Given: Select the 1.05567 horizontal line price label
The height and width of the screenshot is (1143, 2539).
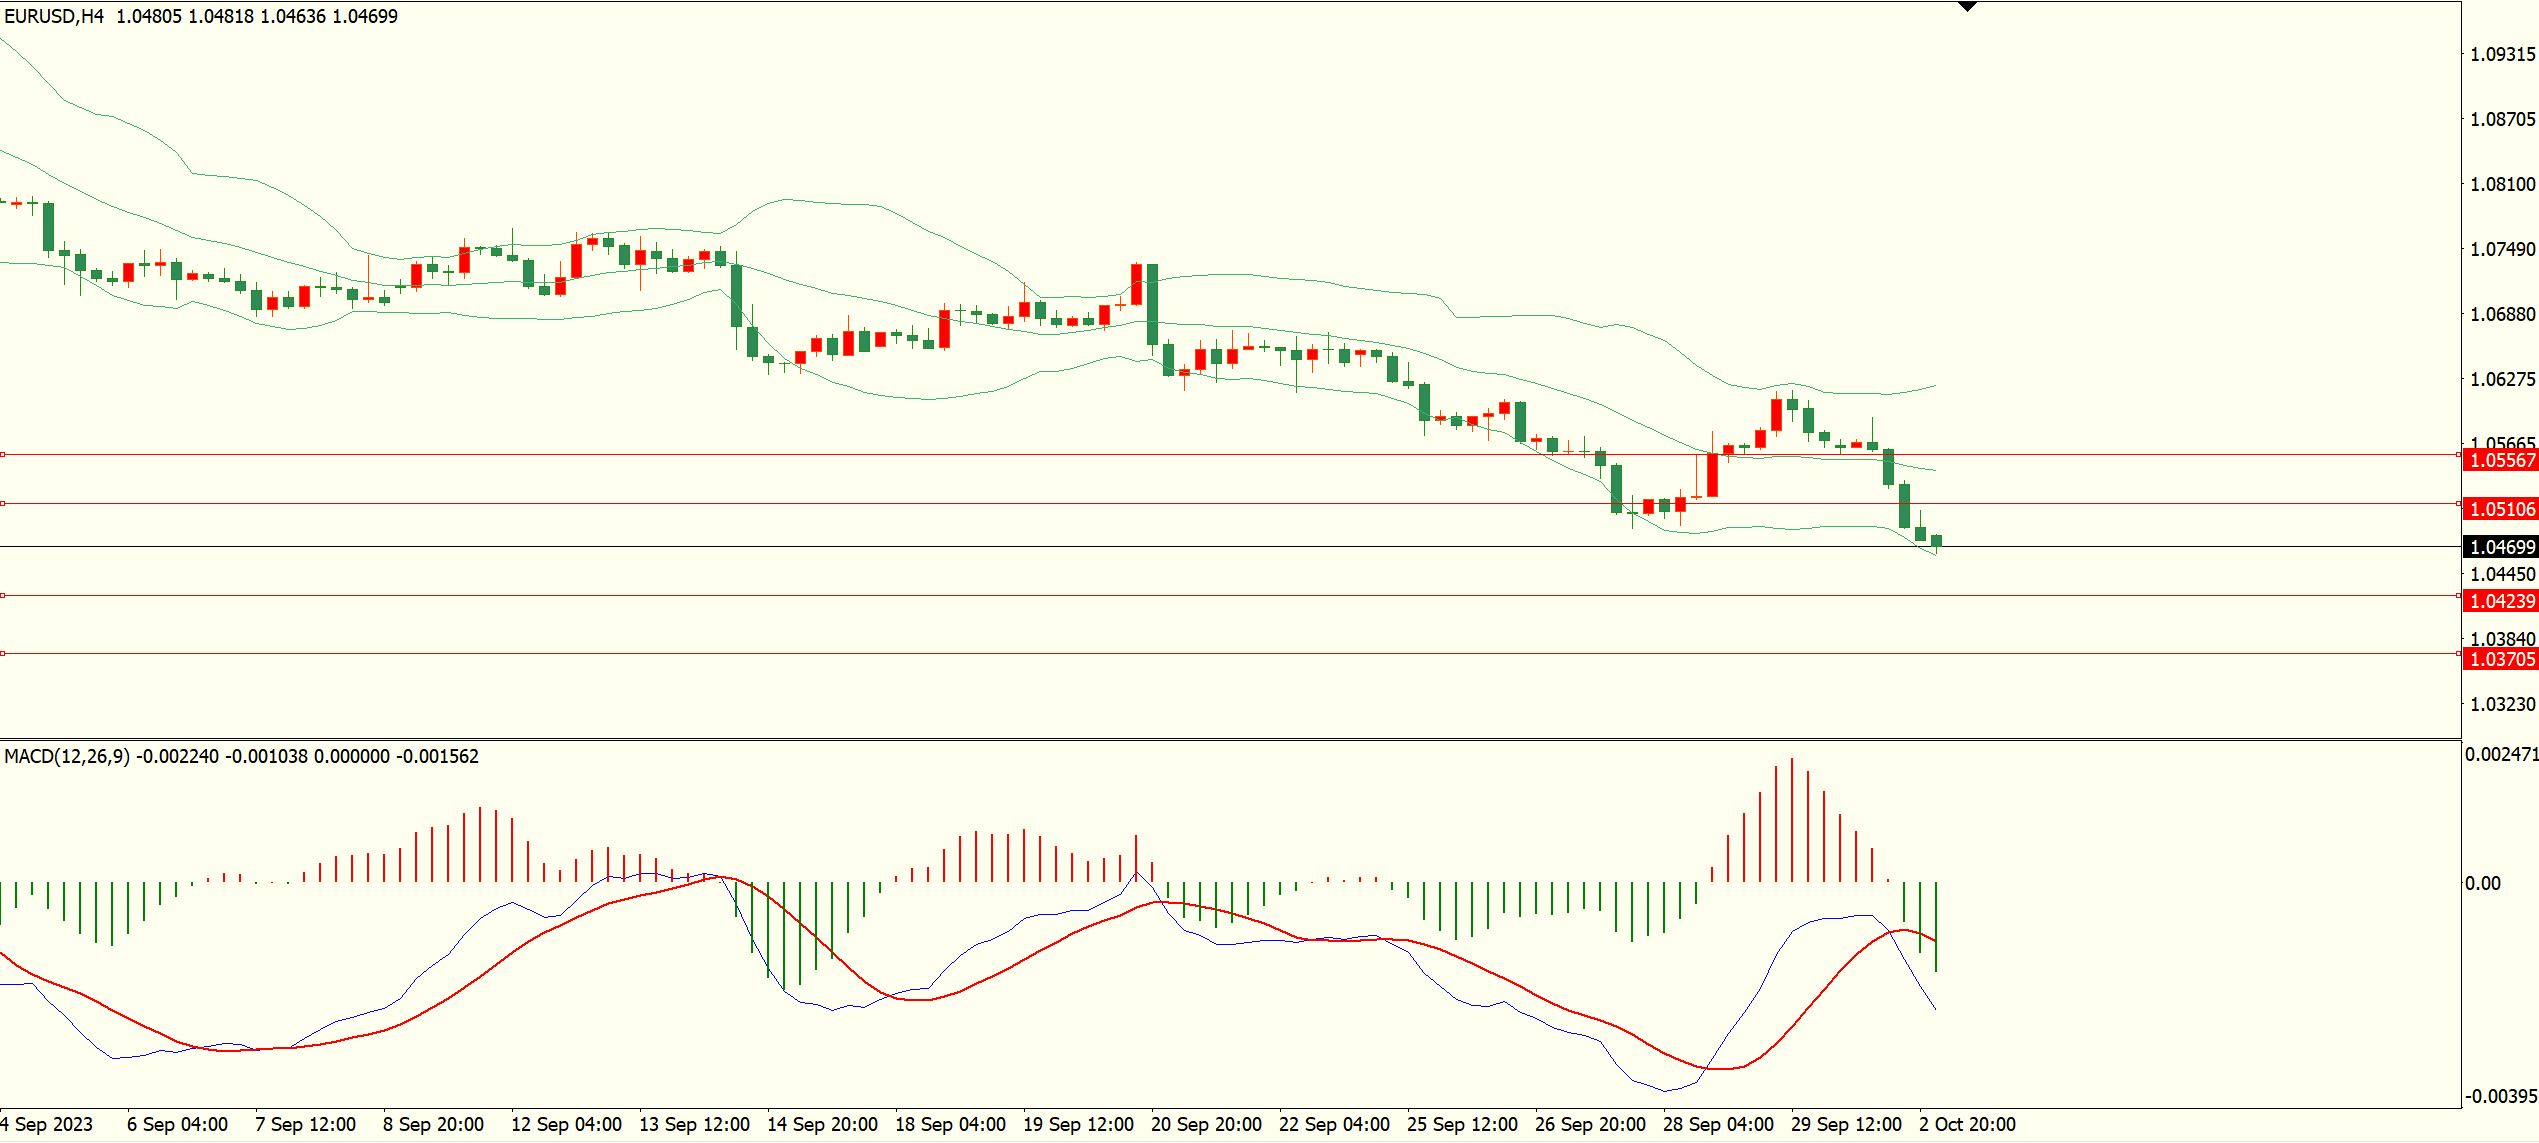Looking at the screenshot, I should coord(2502,460).
